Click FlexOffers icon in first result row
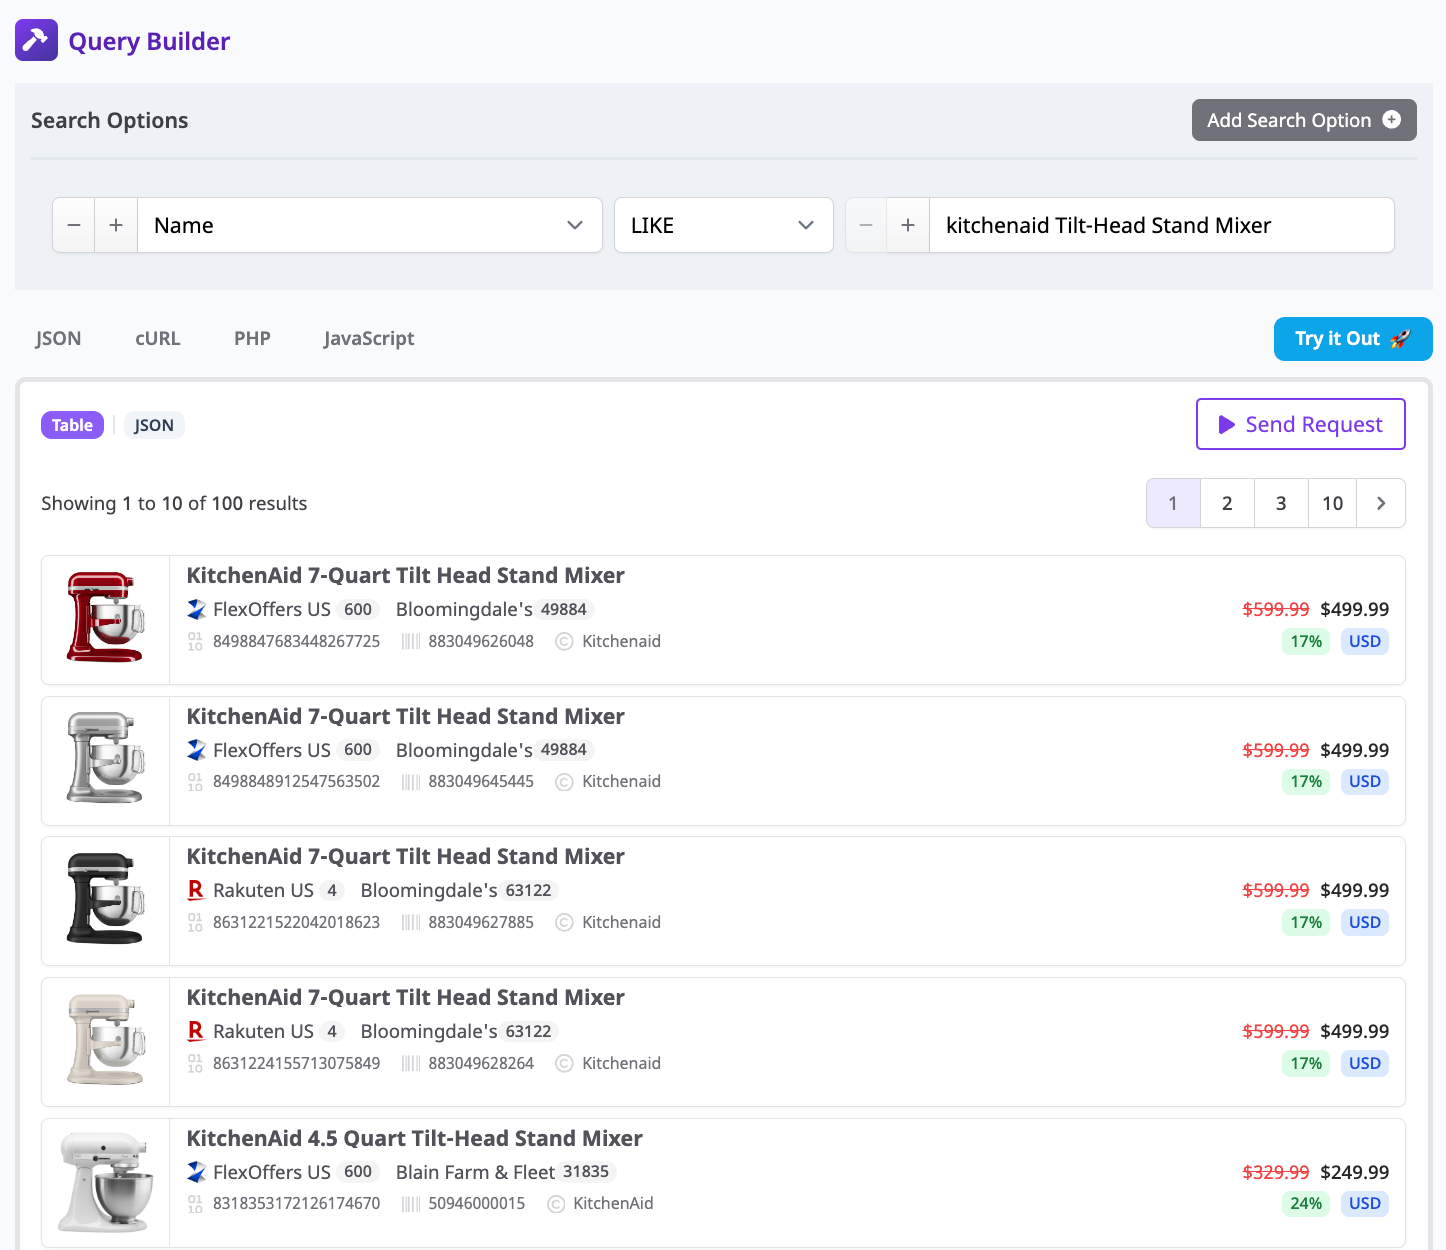Viewport: 1446px width, 1250px height. click(x=196, y=609)
